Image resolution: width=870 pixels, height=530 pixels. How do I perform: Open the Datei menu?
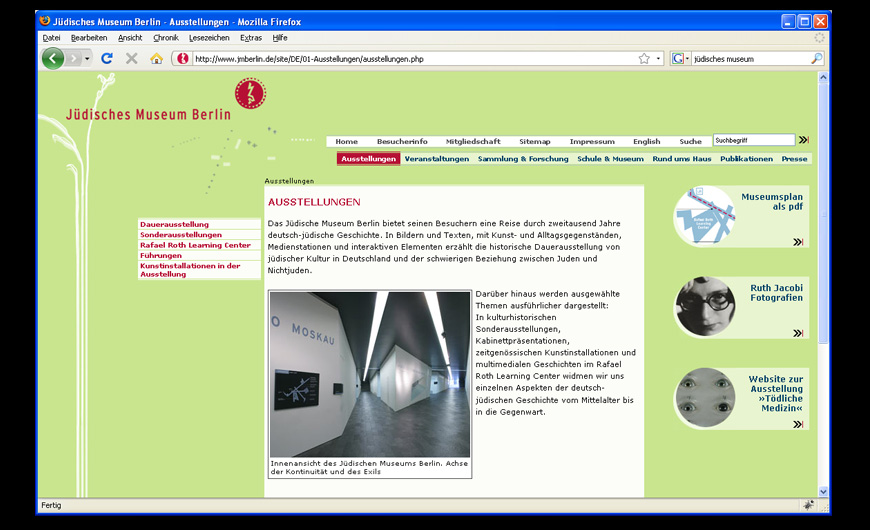(x=51, y=38)
